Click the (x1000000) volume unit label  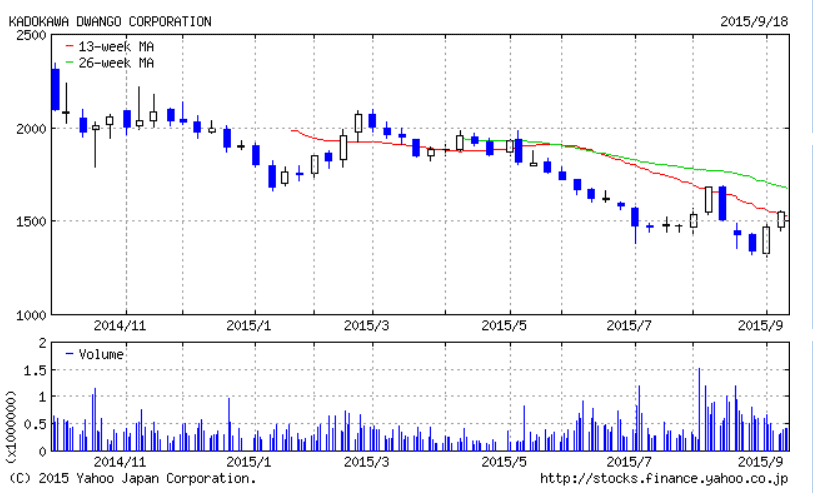[11, 427]
